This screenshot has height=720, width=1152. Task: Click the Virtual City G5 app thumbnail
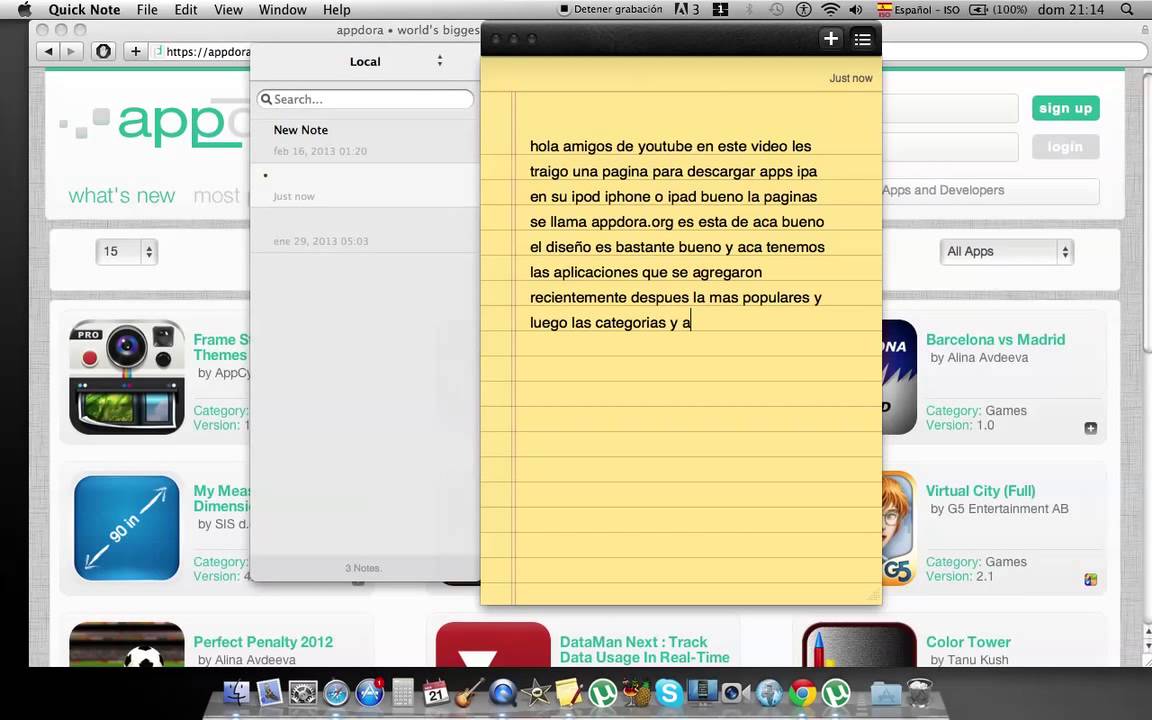coord(899,528)
